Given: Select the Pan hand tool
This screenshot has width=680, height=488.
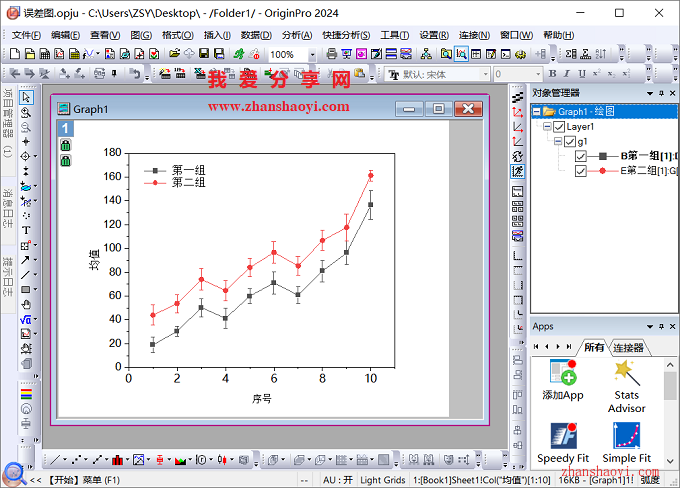Looking at the screenshot, I should [26, 305].
